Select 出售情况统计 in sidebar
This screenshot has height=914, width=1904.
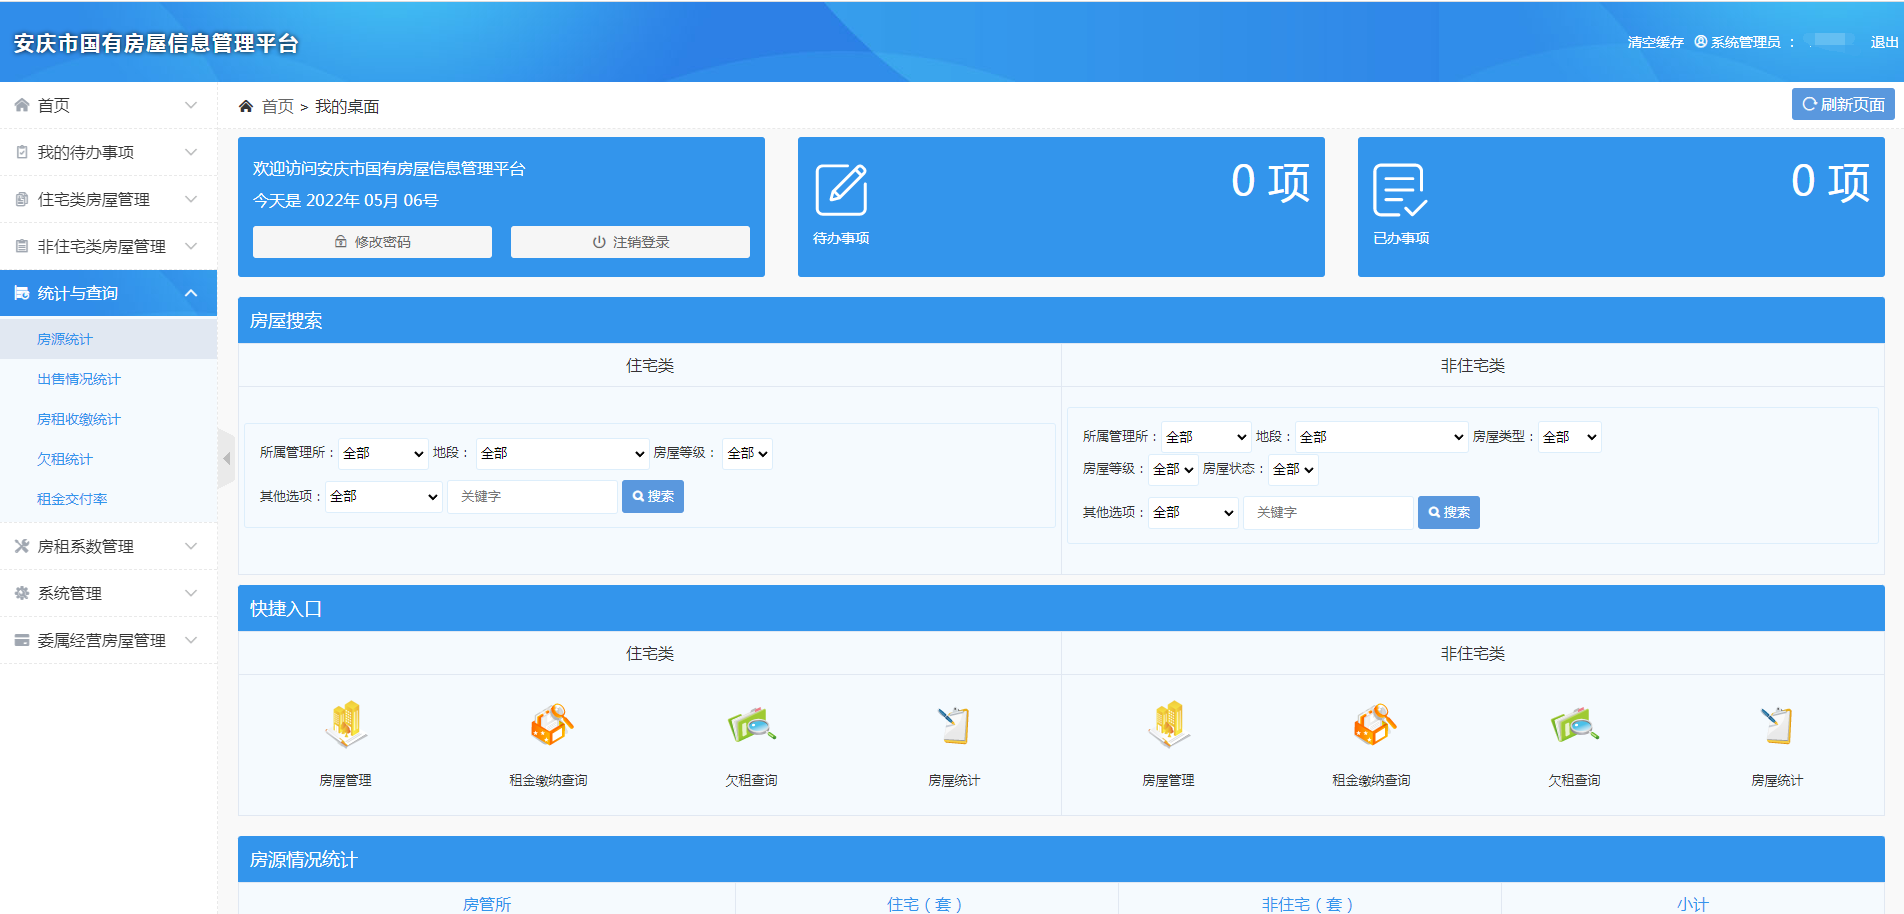tap(79, 379)
